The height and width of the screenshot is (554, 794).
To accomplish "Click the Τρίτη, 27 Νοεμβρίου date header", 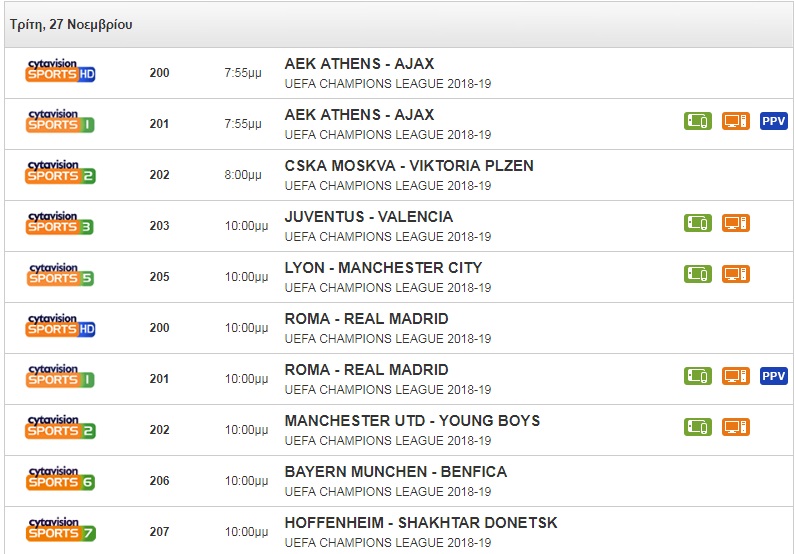I will tap(71, 24).
